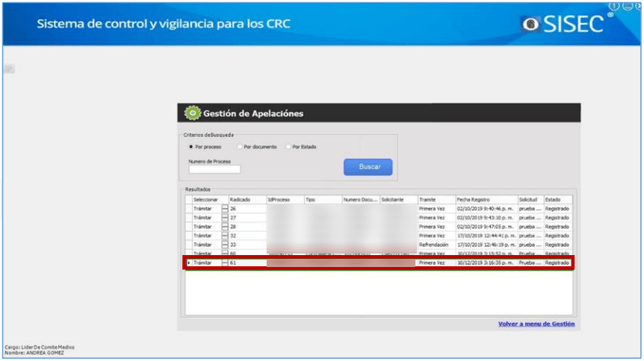Click the IdProceso column header
The height and width of the screenshot is (361, 644).
click(285, 200)
